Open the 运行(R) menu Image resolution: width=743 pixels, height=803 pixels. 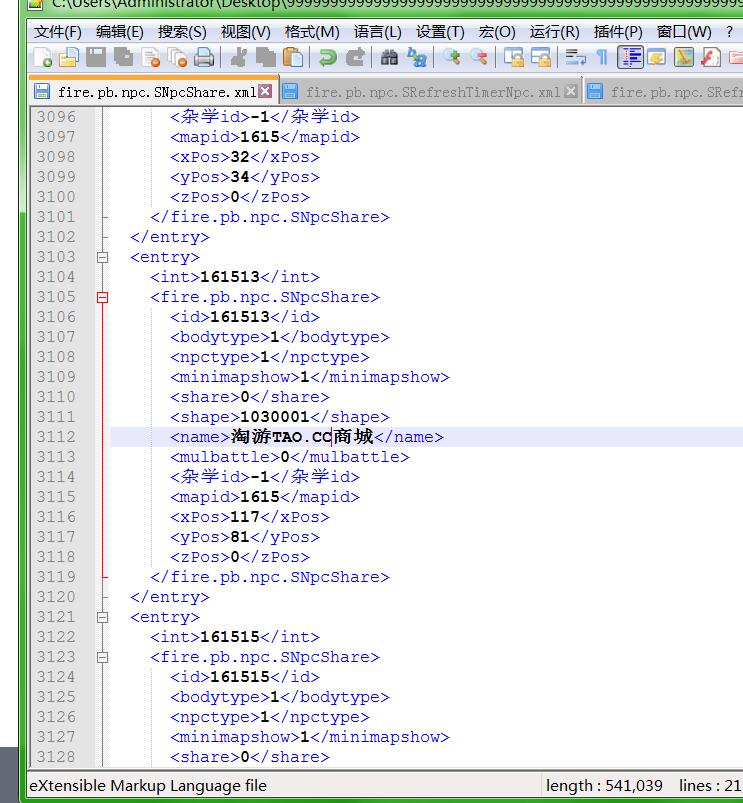(x=555, y=32)
